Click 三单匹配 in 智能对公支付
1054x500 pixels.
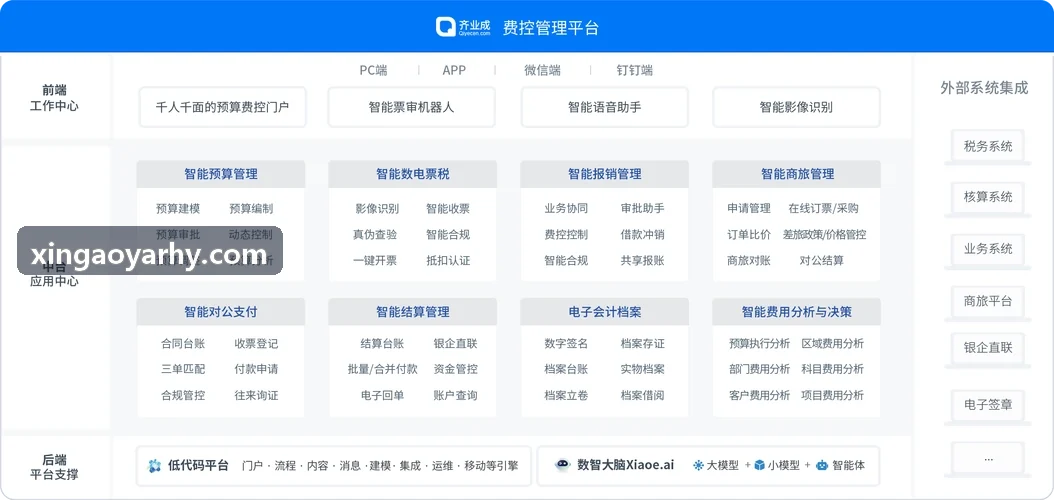pyautogui.click(x=183, y=370)
